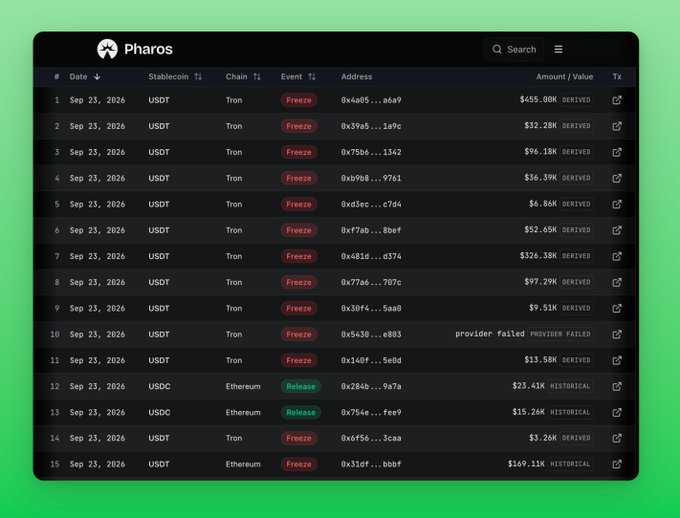Open transaction link for $36.39K row
Image resolution: width=680 pixels, height=518 pixels.
[617, 178]
